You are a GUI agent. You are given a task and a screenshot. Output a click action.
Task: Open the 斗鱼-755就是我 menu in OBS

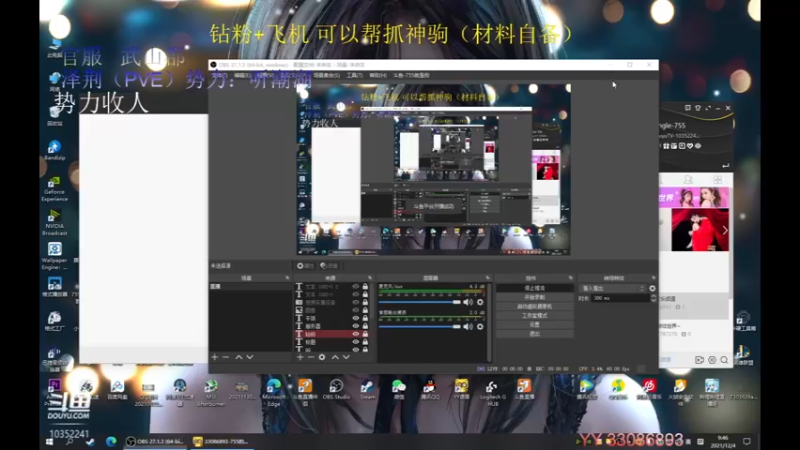point(411,76)
